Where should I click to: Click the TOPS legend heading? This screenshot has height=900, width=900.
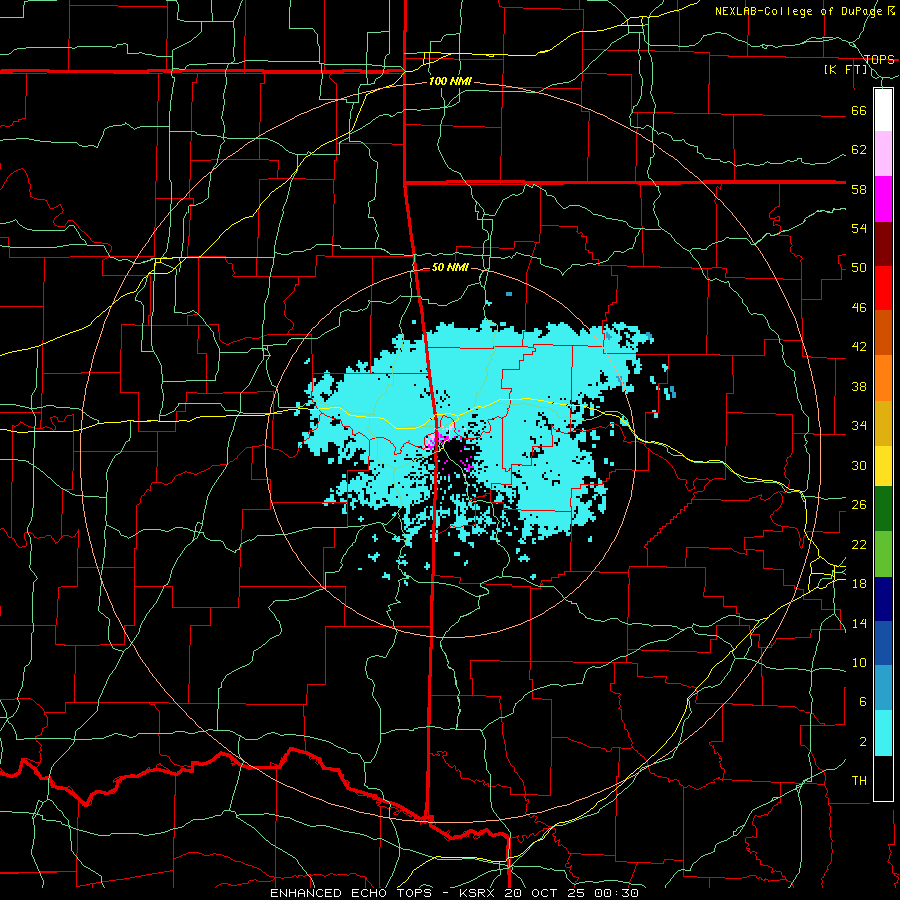(x=879, y=59)
